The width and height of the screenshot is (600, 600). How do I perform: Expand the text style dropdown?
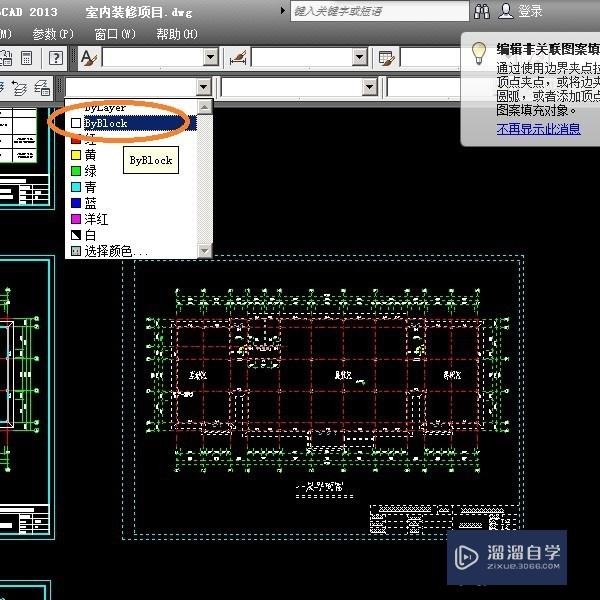(210, 58)
